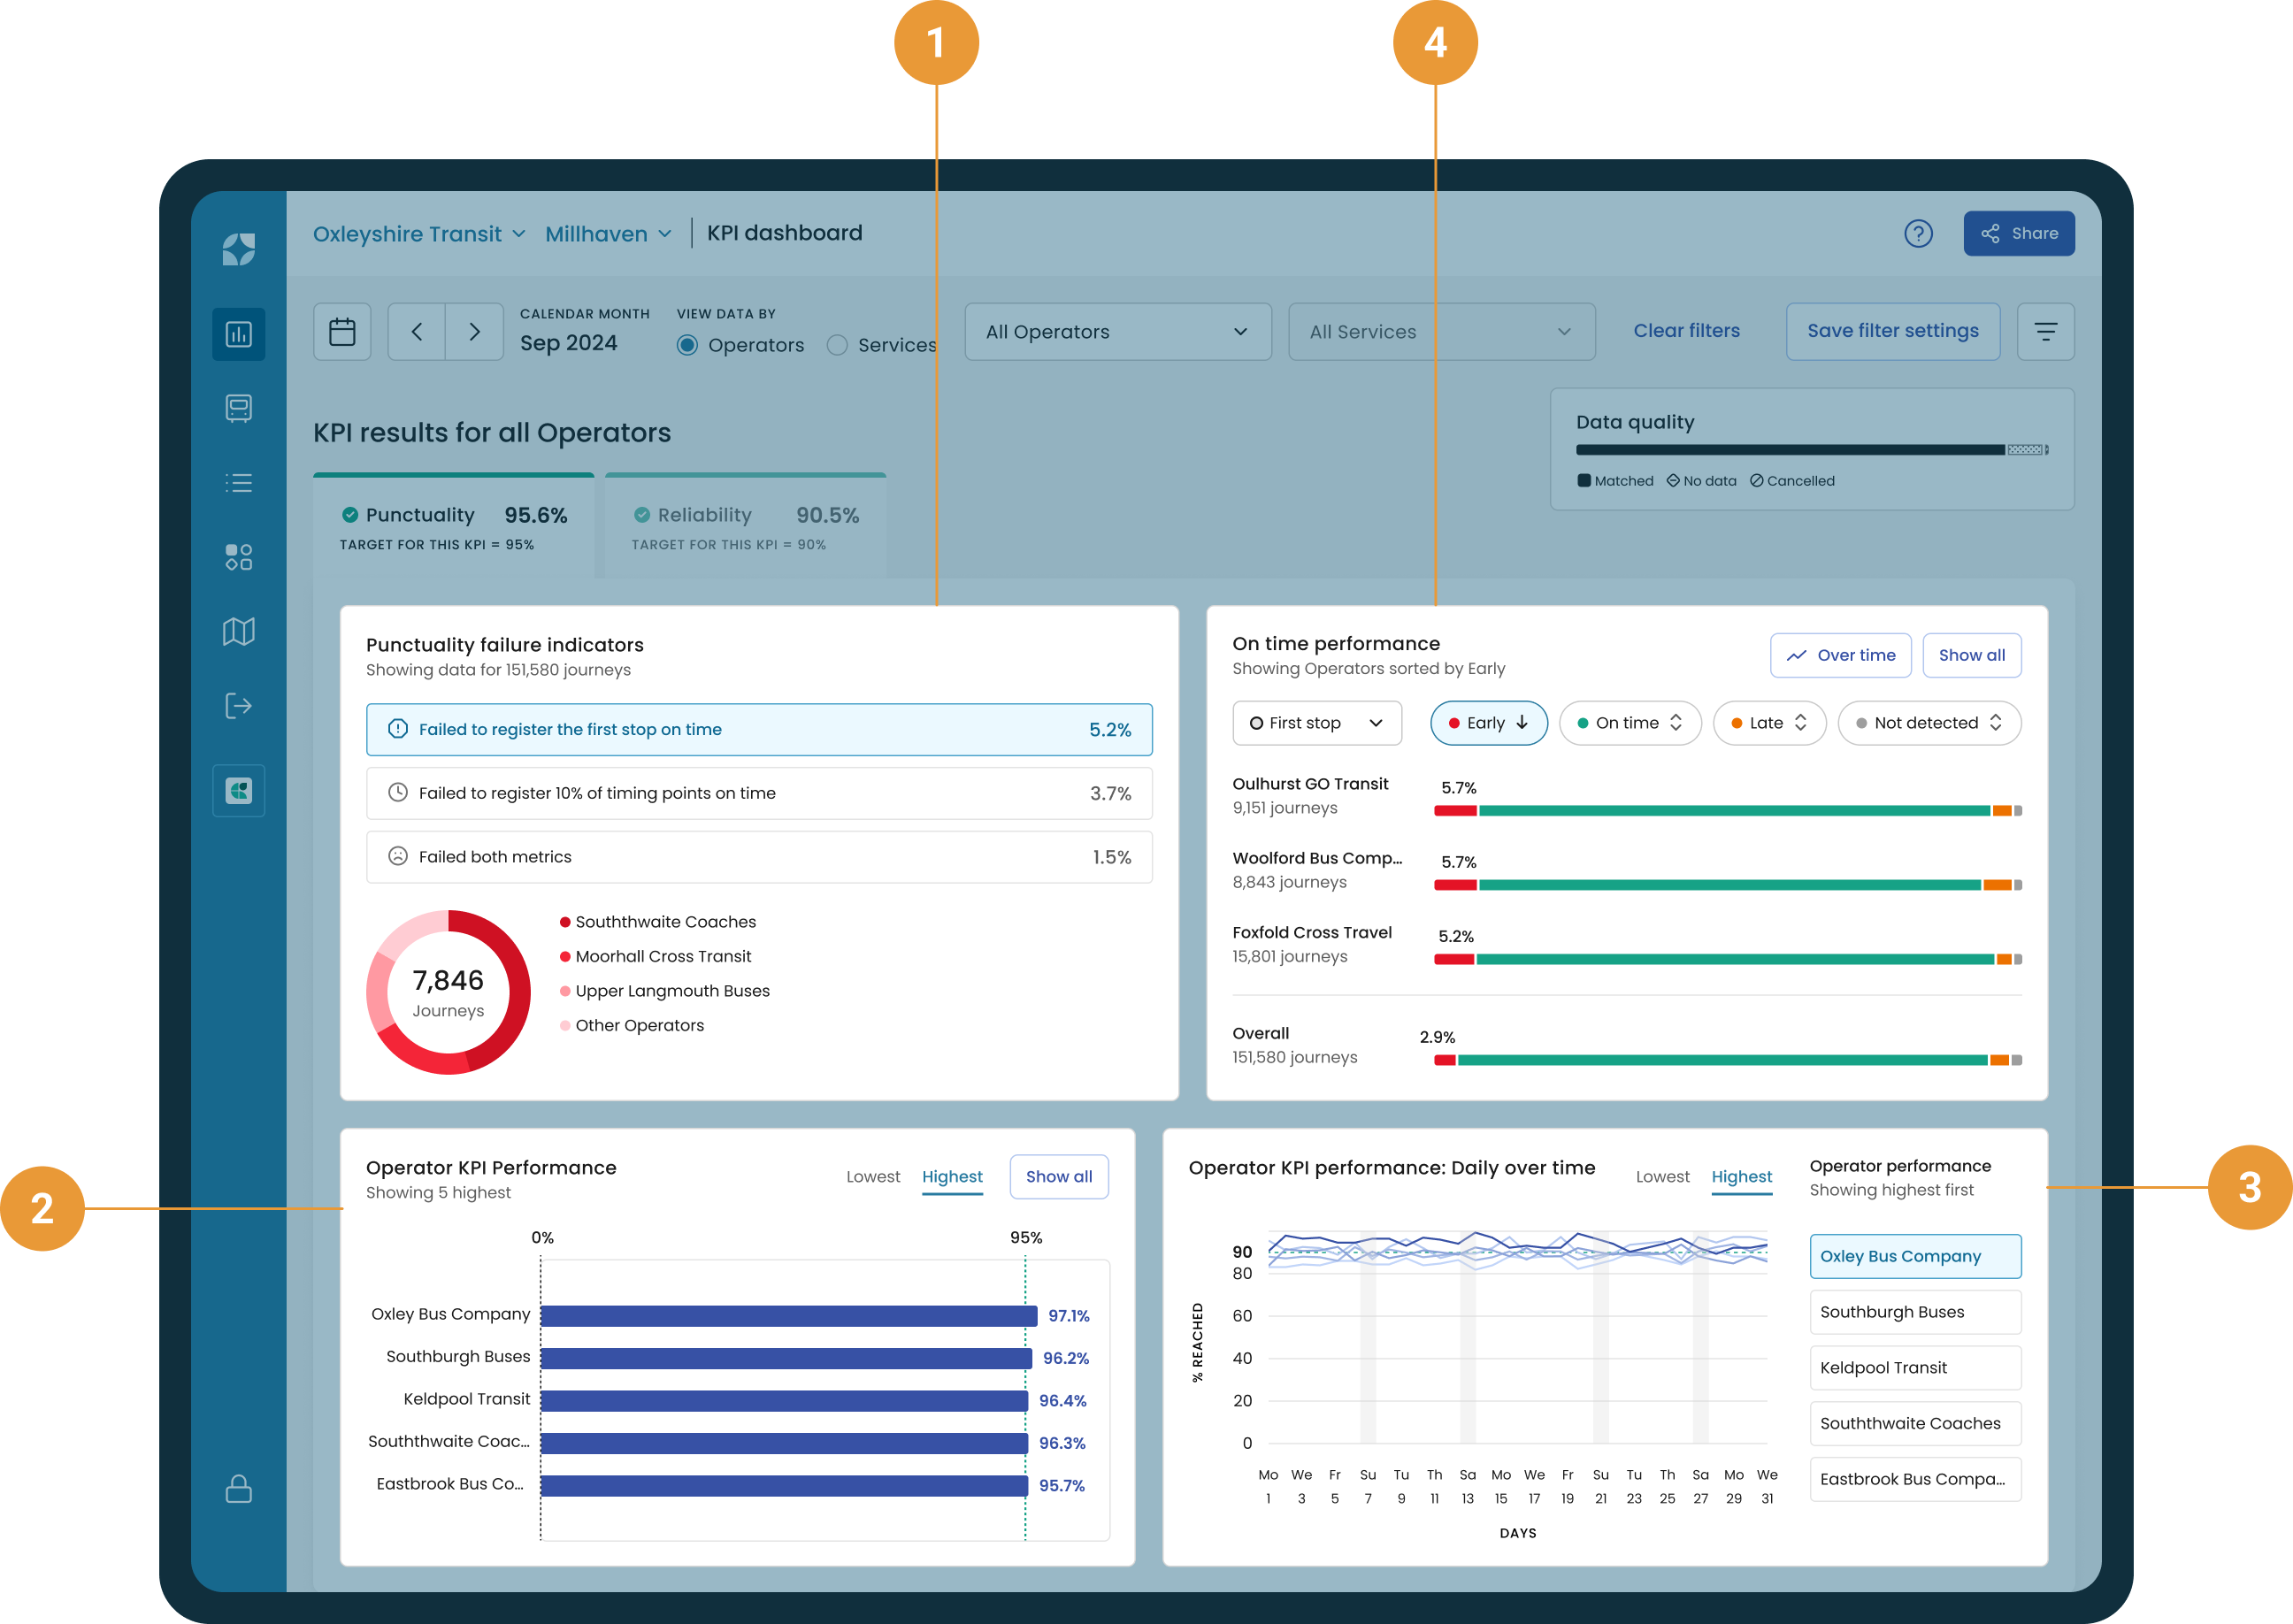Click the Share button
The height and width of the screenshot is (1624, 2293).
click(2018, 234)
